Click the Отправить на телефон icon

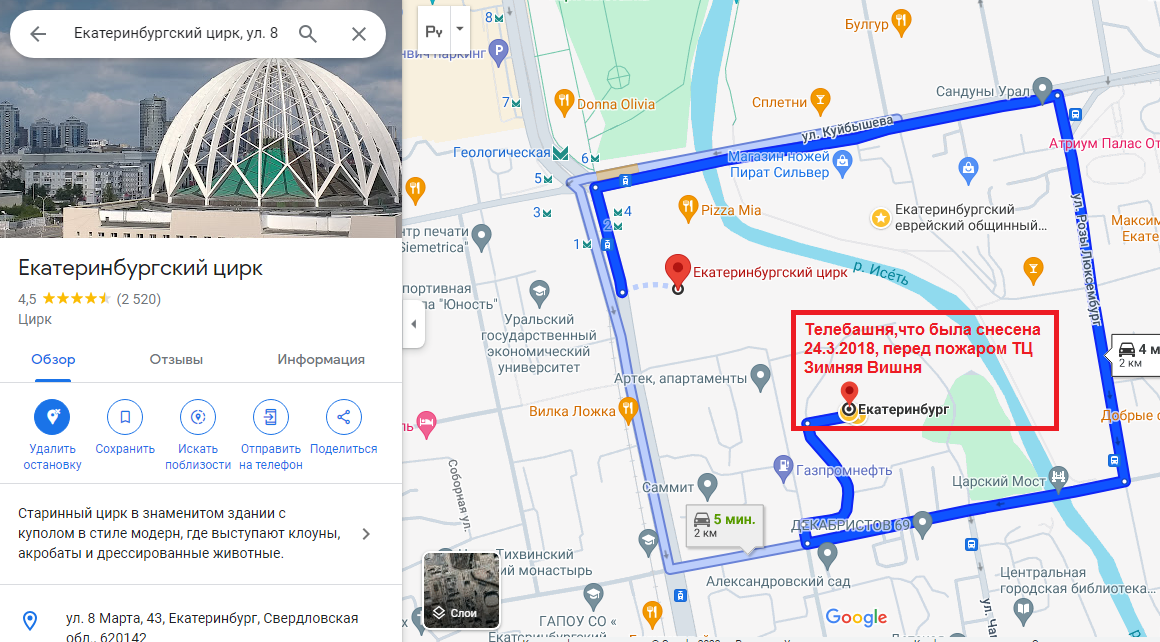point(271,417)
